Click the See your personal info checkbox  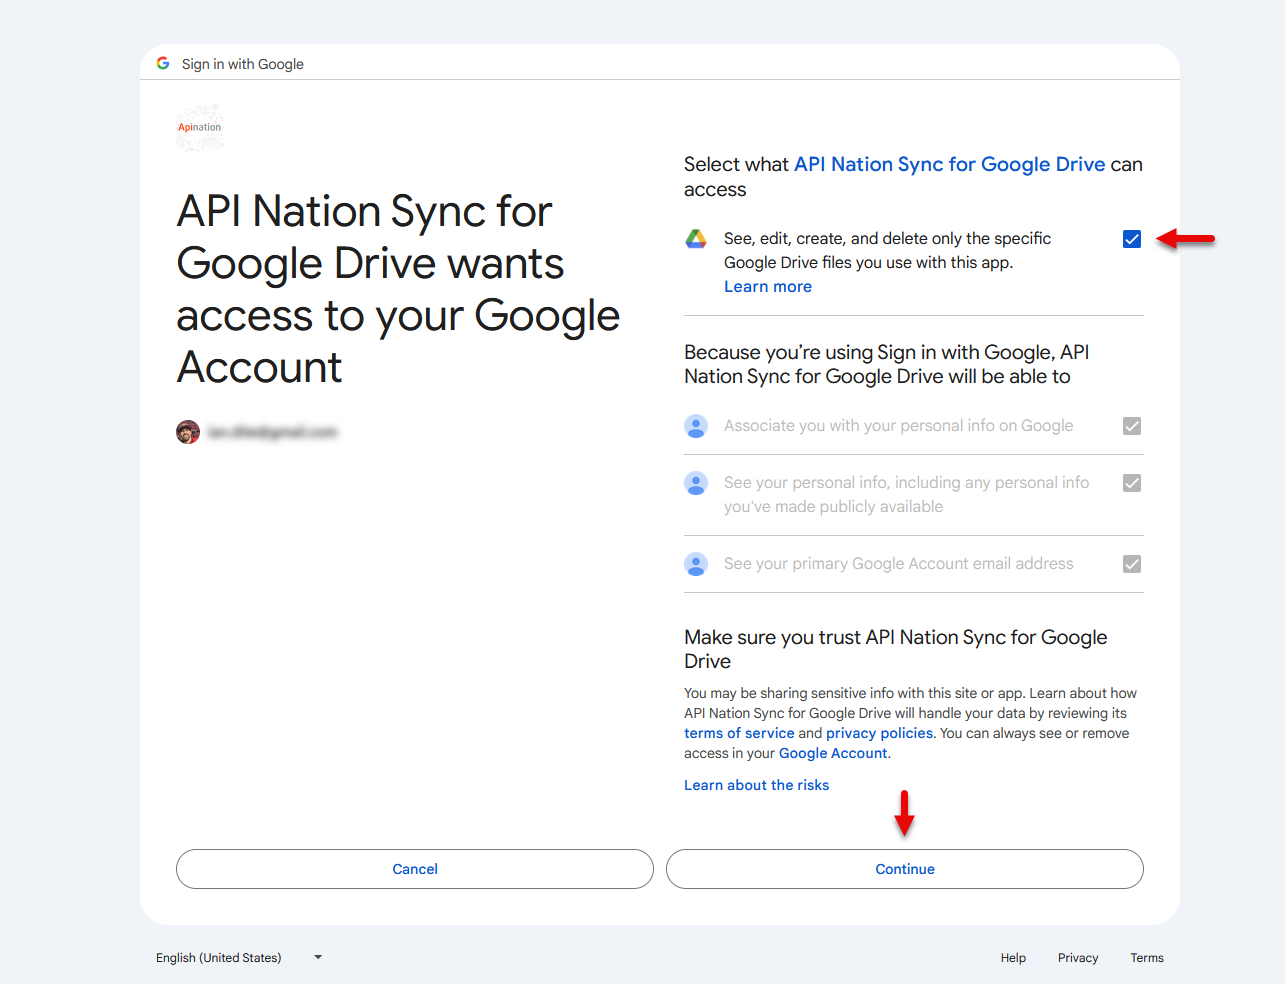click(x=1132, y=483)
